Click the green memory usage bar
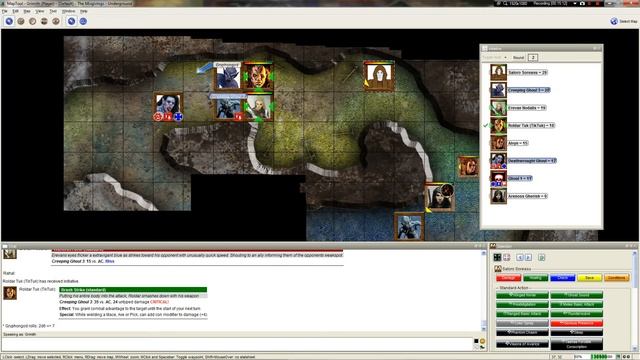The width and height of the screenshot is (640, 360). click(x=603, y=357)
